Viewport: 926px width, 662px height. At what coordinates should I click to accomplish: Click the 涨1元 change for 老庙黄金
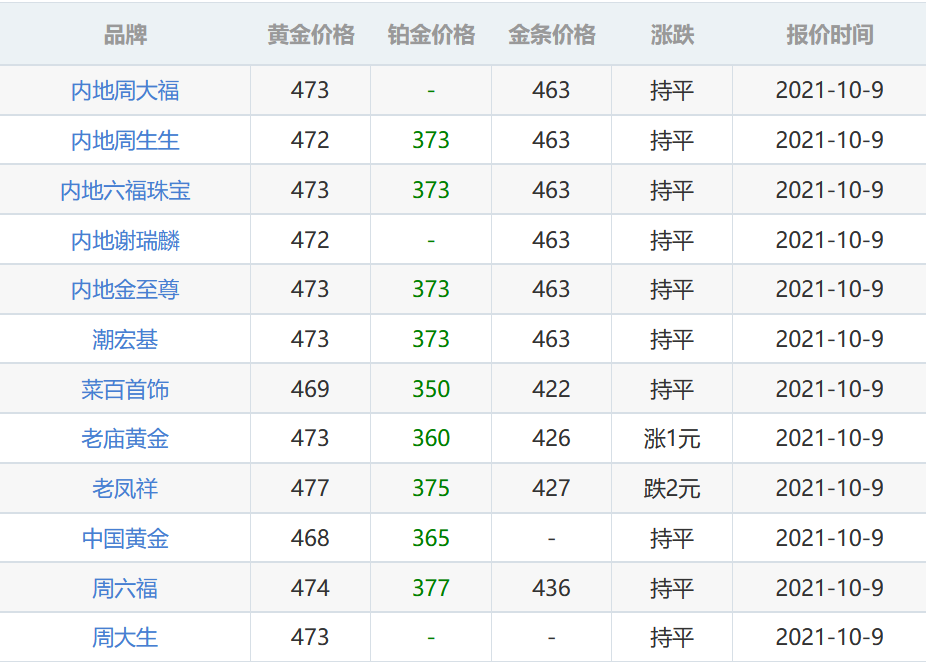[x=672, y=439]
